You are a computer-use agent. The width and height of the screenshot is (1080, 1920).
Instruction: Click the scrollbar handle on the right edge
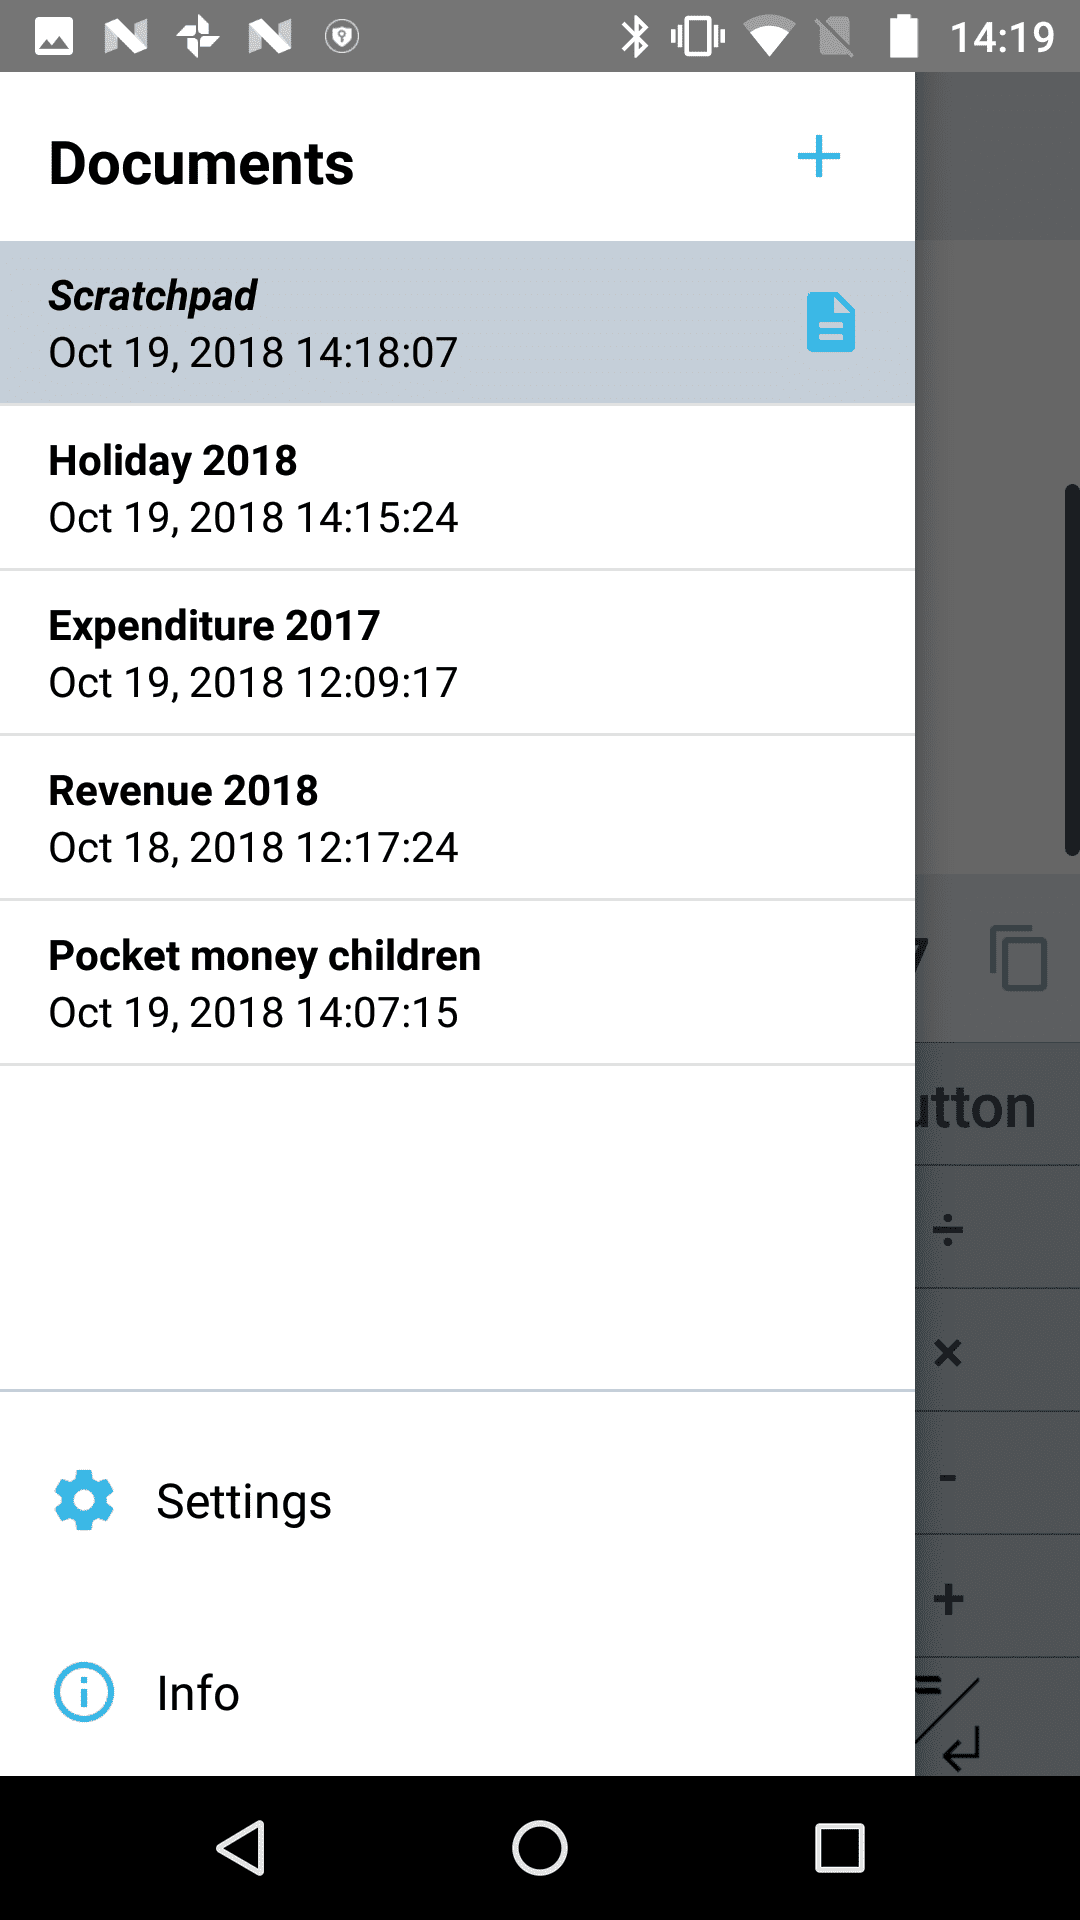tap(1071, 670)
